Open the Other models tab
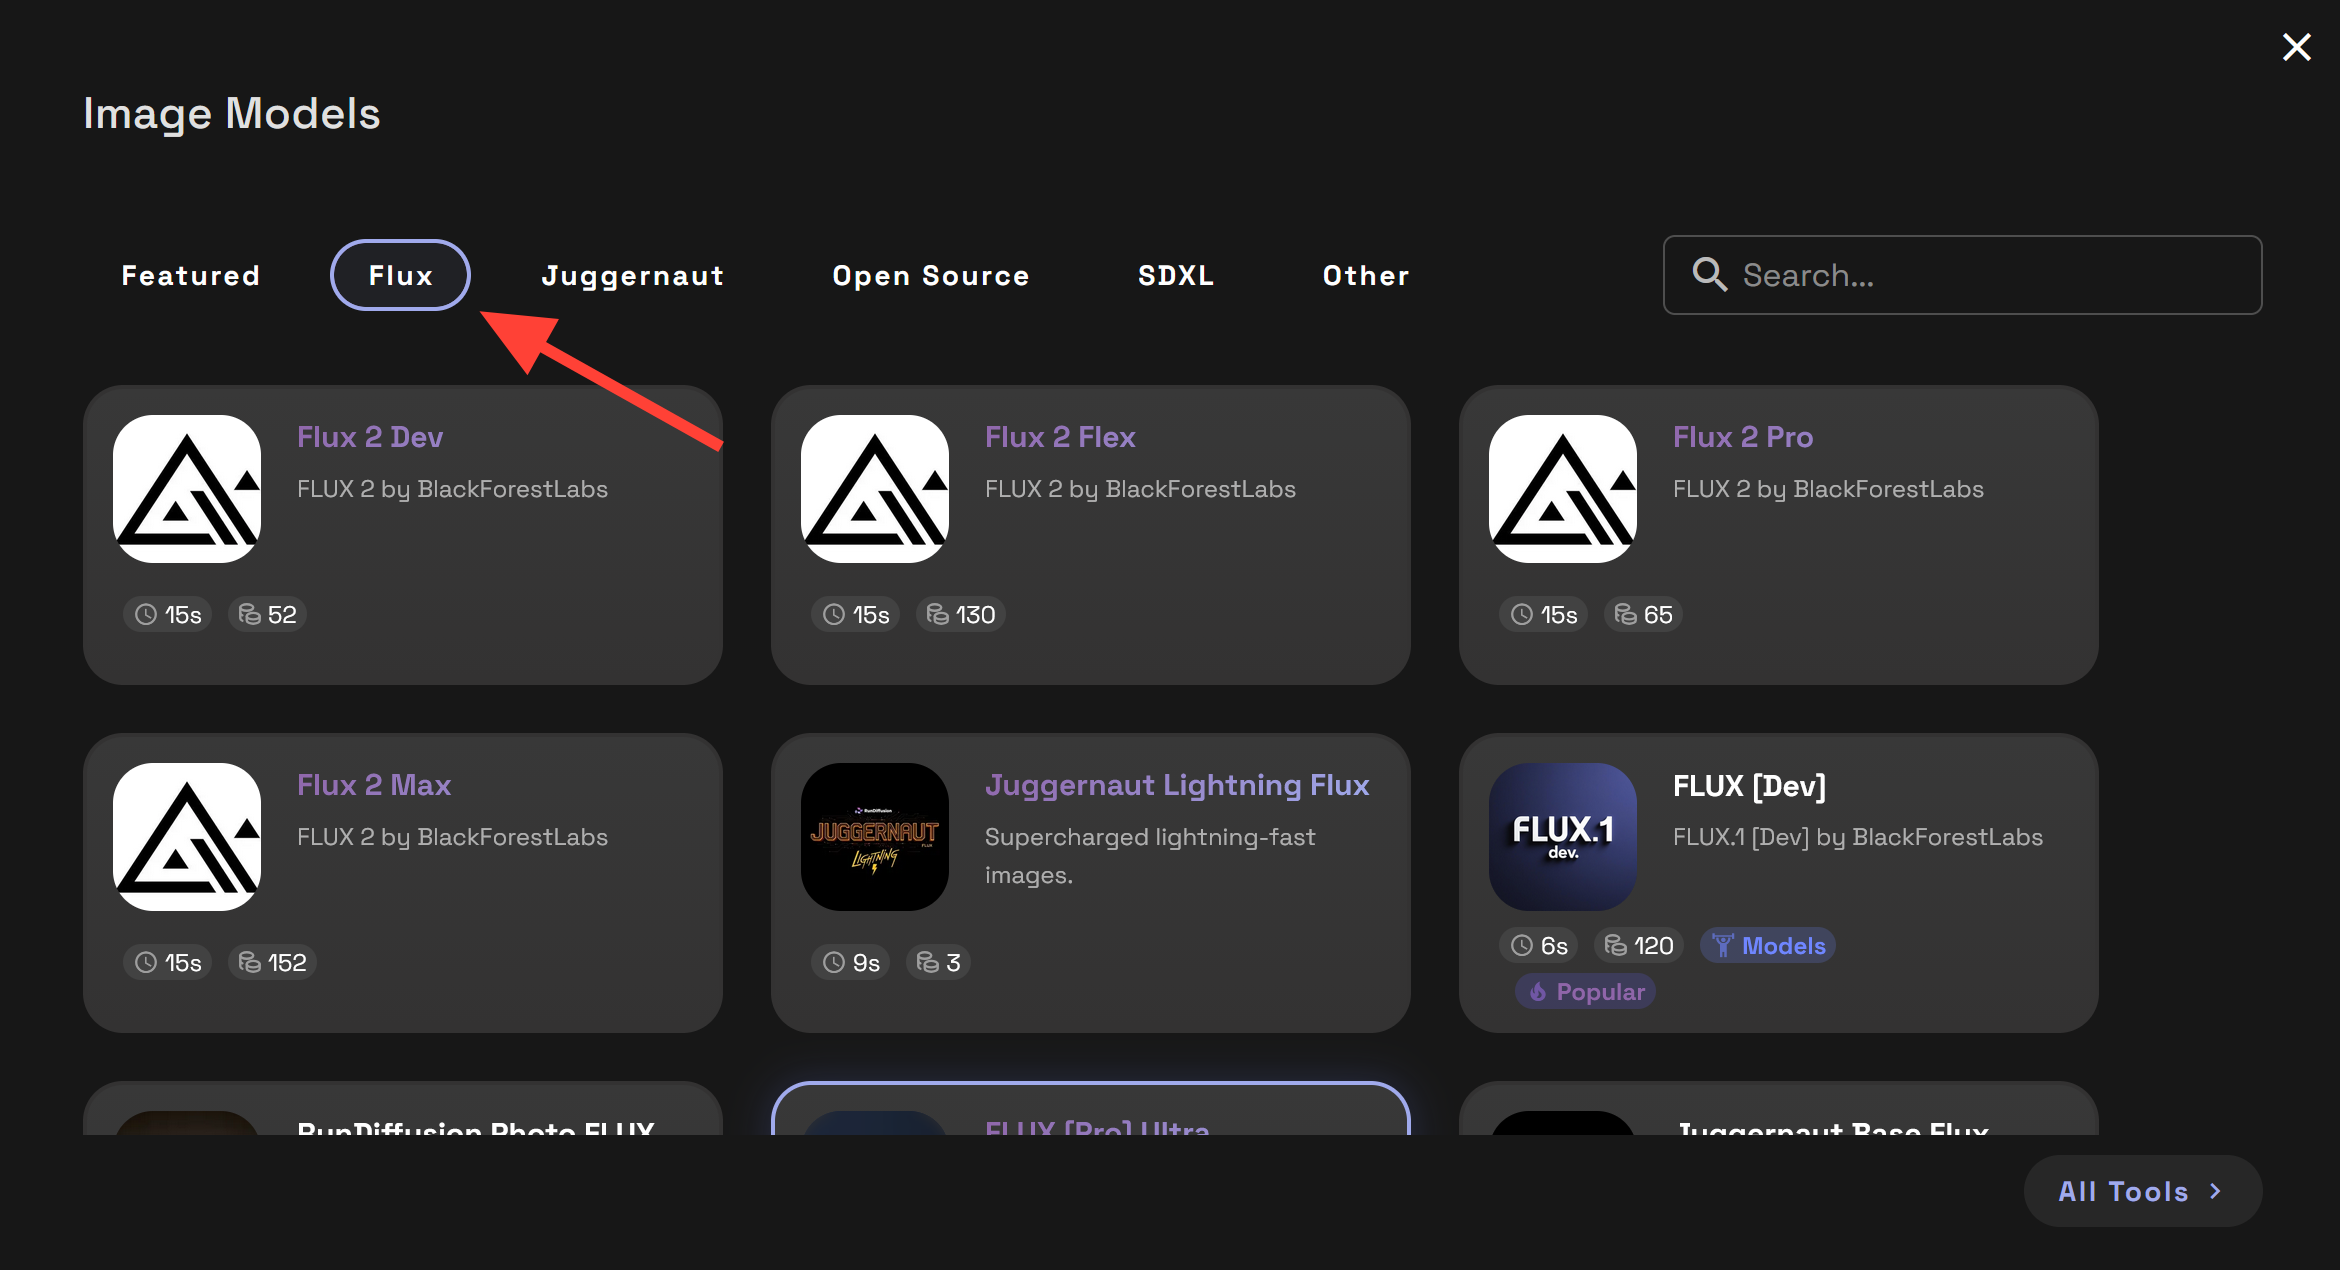This screenshot has width=2340, height=1270. coord(1366,275)
